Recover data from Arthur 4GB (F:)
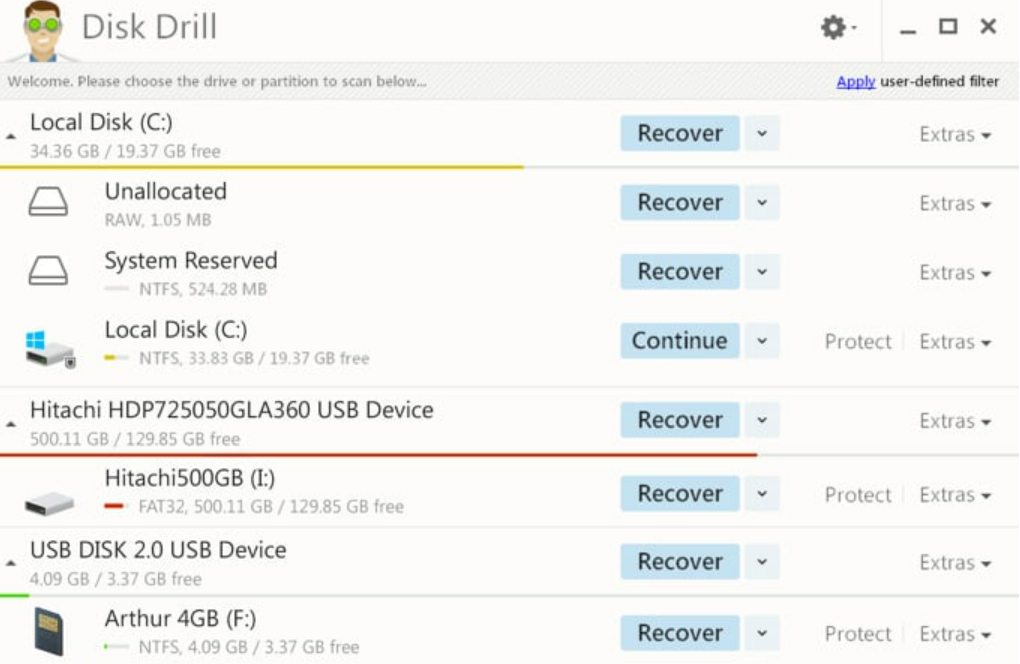This screenshot has height=664, width=1020. (x=679, y=633)
